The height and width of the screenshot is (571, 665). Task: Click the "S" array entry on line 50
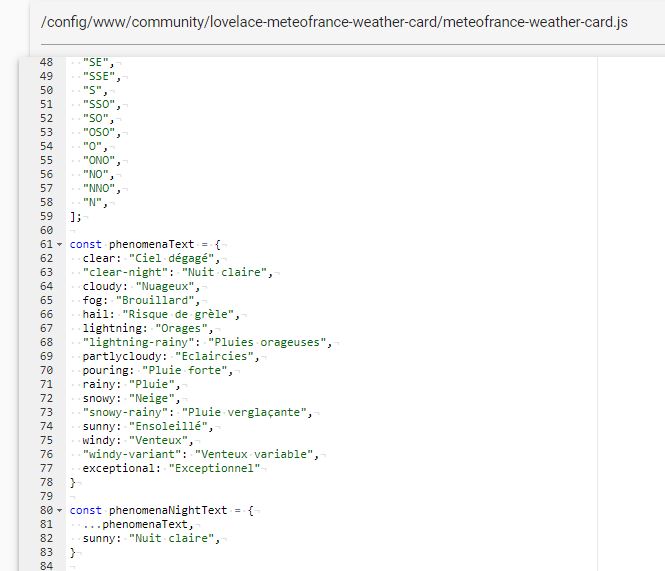(x=92, y=90)
